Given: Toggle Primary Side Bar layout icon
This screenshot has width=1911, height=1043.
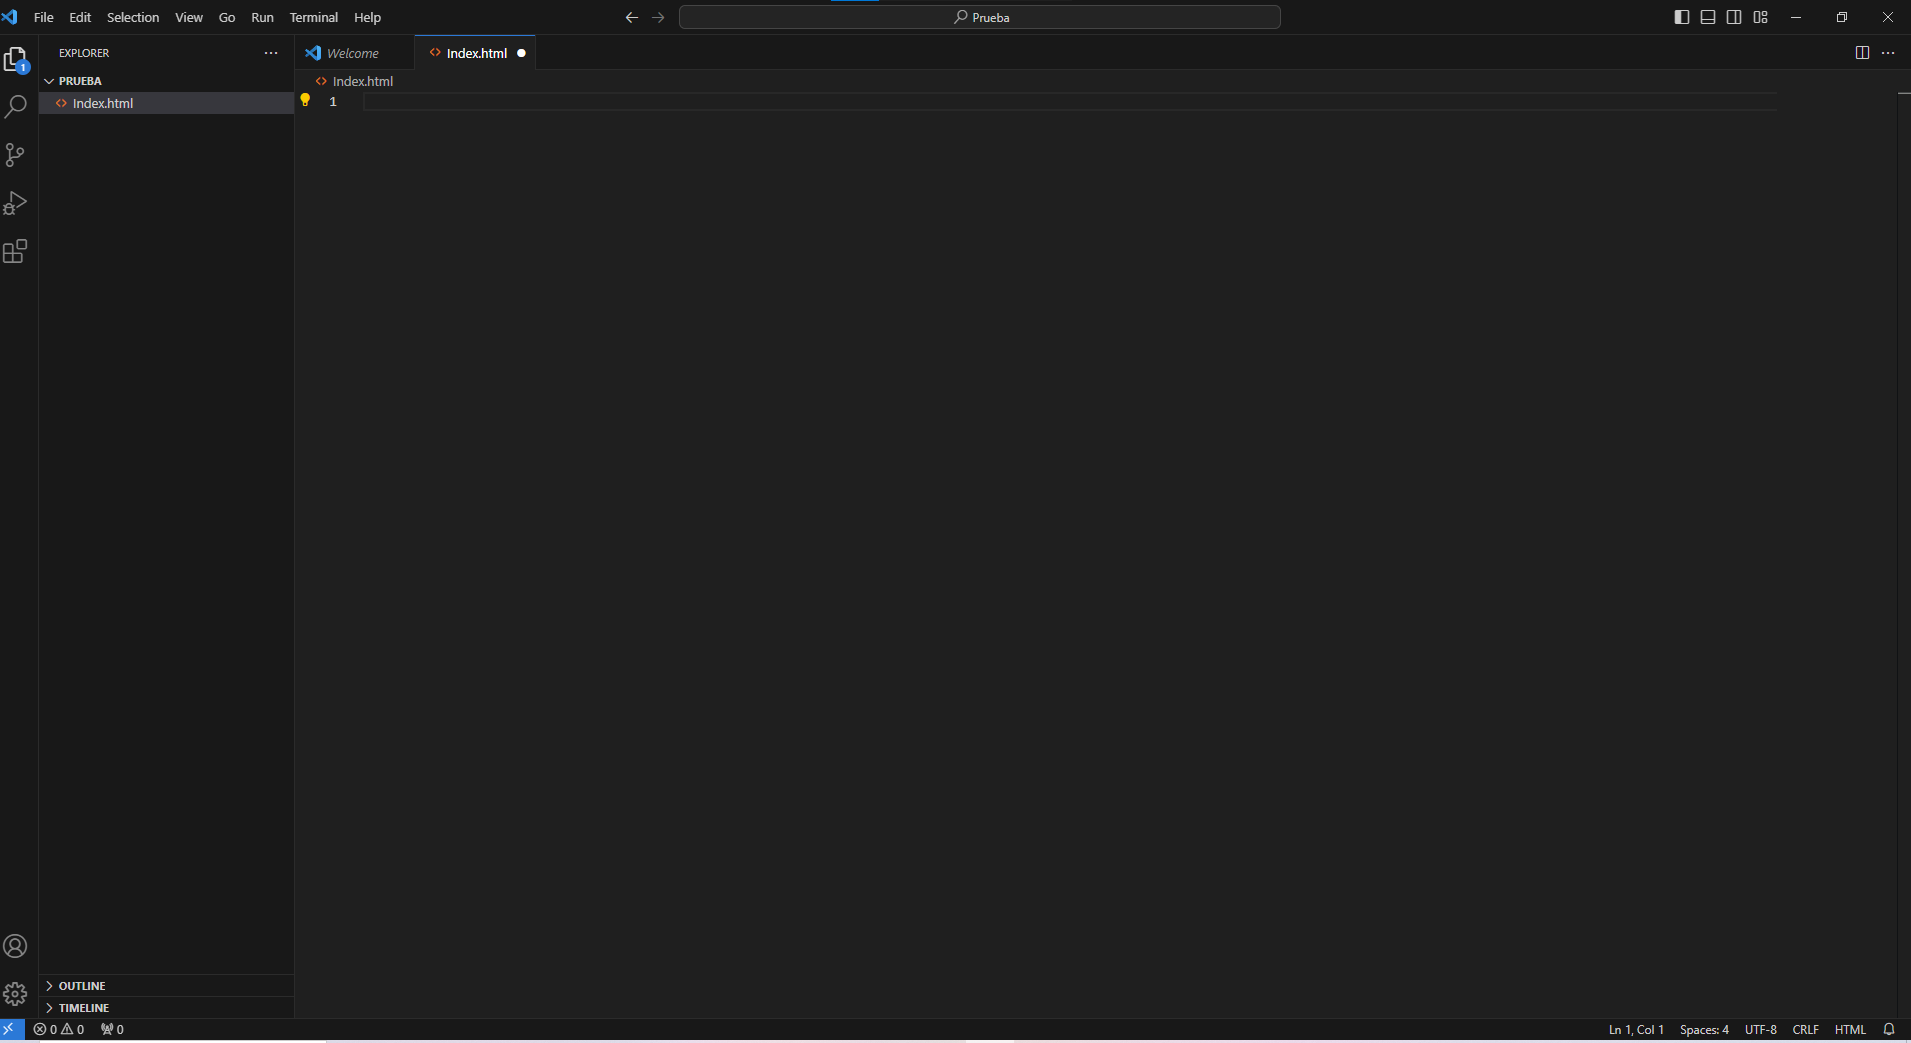Looking at the screenshot, I should tap(1682, 17).
